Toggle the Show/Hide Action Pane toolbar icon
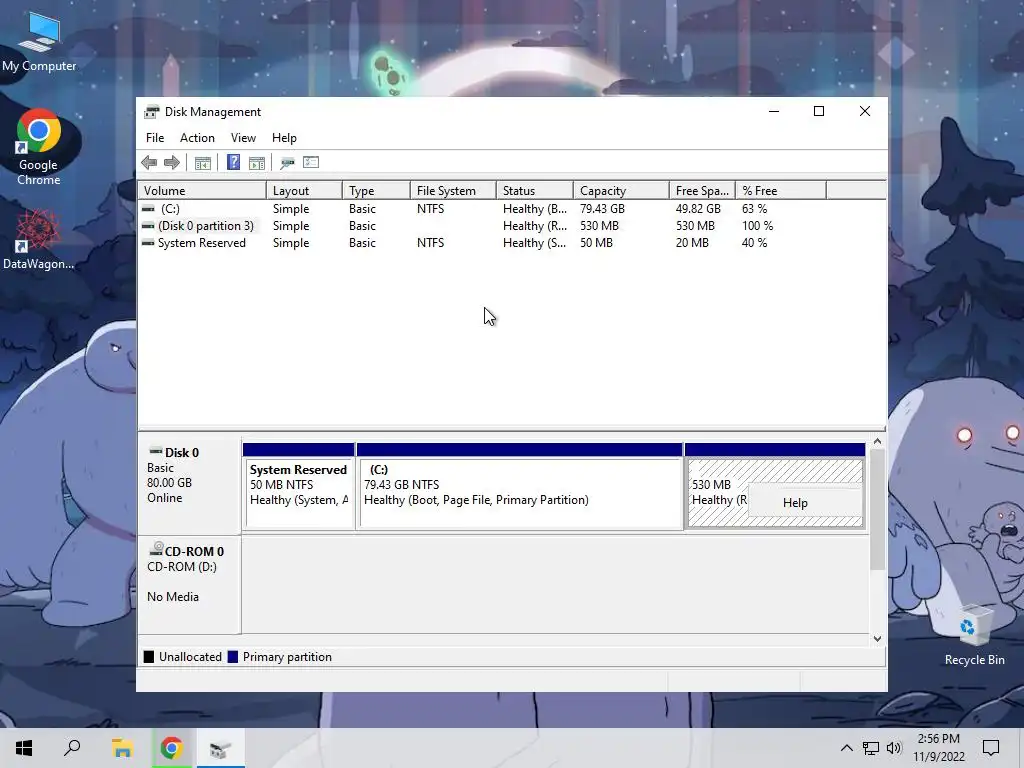 (x=257, y=163)
